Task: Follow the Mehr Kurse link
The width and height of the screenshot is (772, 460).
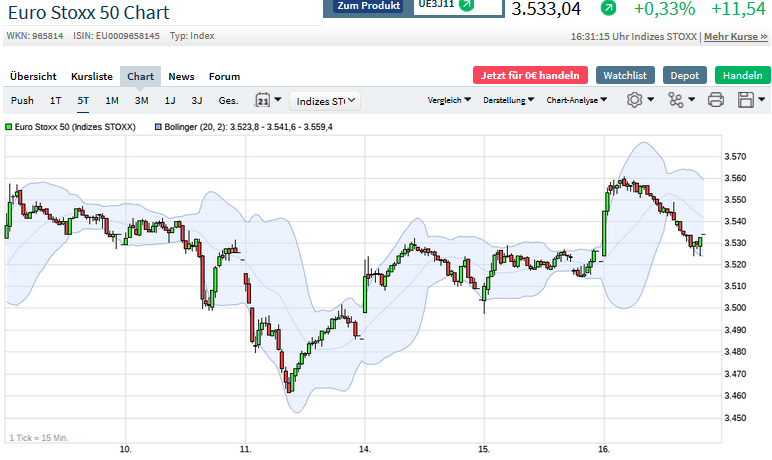Action: (x=737, y=37)
